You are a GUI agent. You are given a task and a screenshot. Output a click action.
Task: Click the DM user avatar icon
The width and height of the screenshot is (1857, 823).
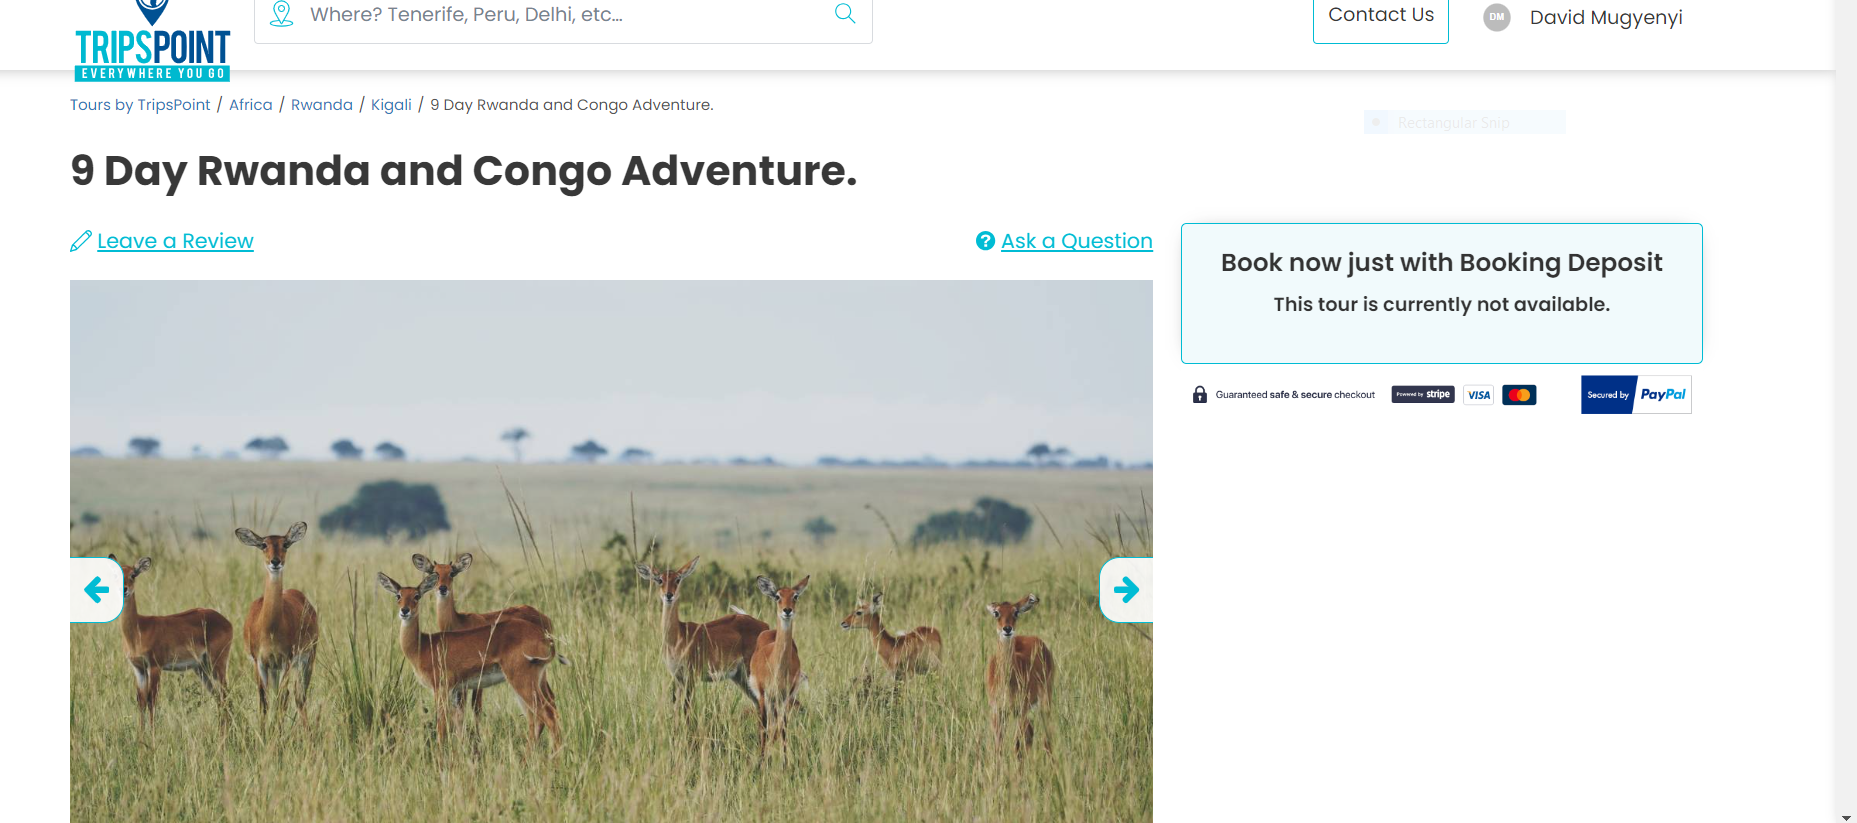(x=1496, y=17)
